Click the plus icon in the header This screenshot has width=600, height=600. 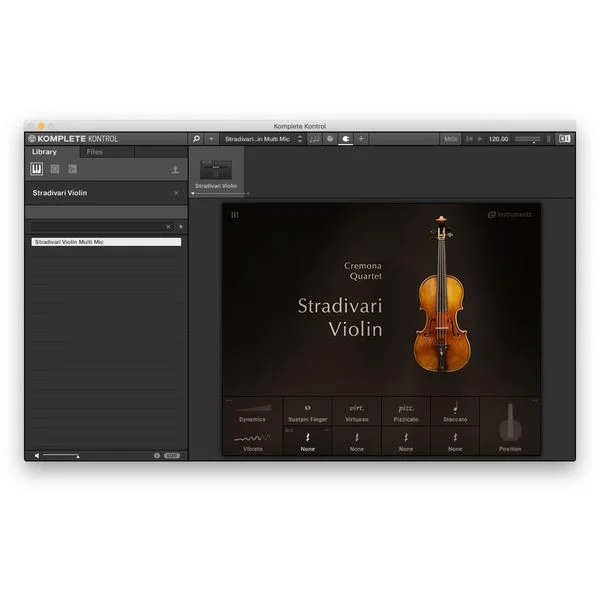tap(361, 139)
